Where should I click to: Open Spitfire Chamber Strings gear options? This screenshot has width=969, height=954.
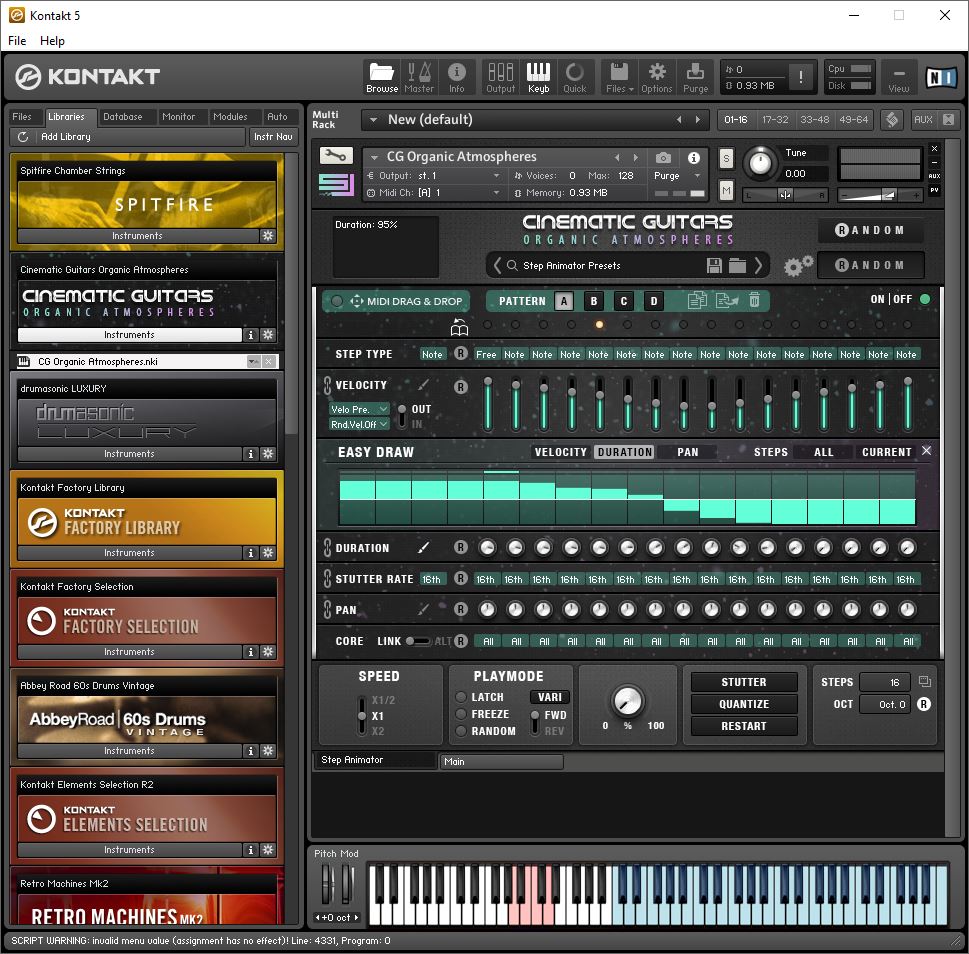point(268,235)
